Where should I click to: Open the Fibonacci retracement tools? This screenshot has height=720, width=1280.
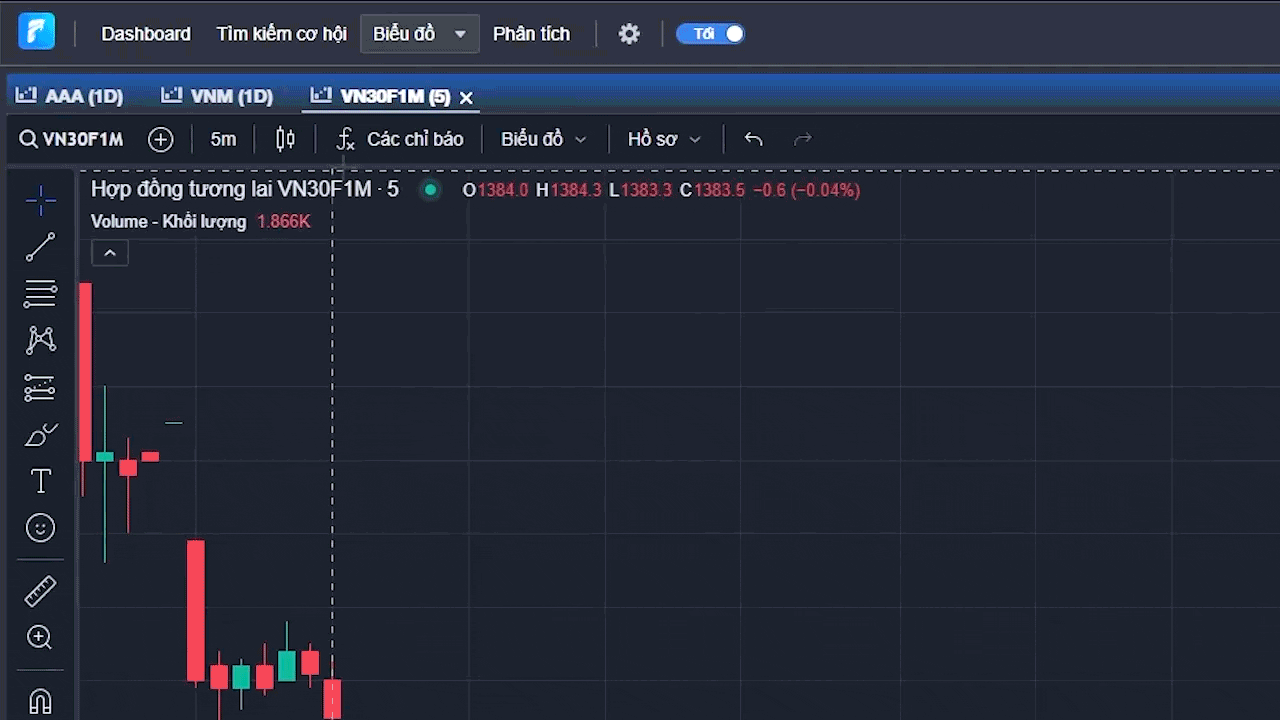[x=40, y=294]
